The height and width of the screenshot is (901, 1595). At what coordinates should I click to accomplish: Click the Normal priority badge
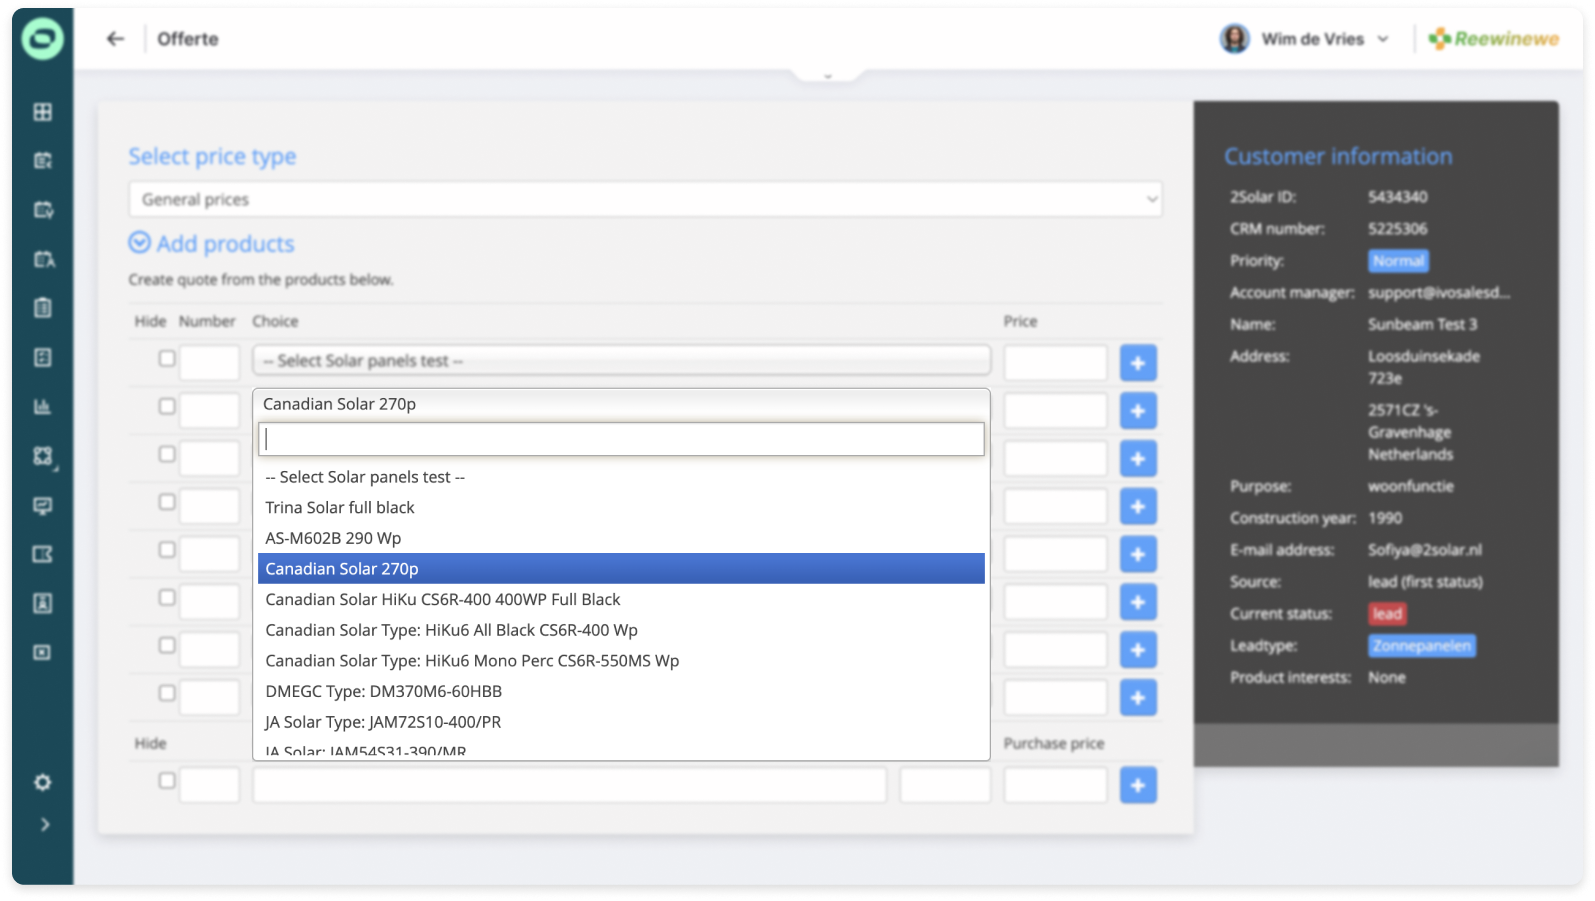[1398, 261]
